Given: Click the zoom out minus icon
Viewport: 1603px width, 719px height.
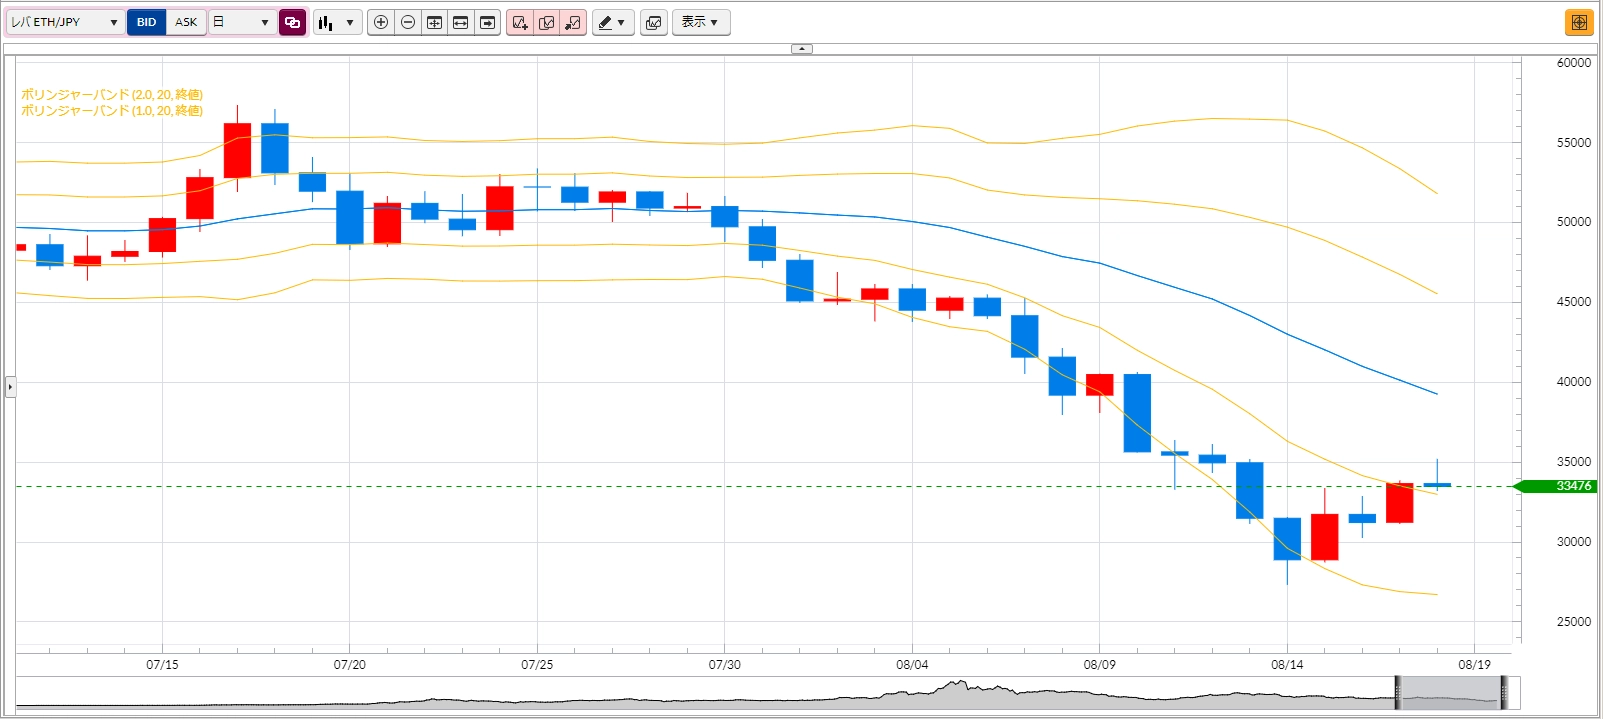Looking at the screenshot, I should tap(408, 22).
